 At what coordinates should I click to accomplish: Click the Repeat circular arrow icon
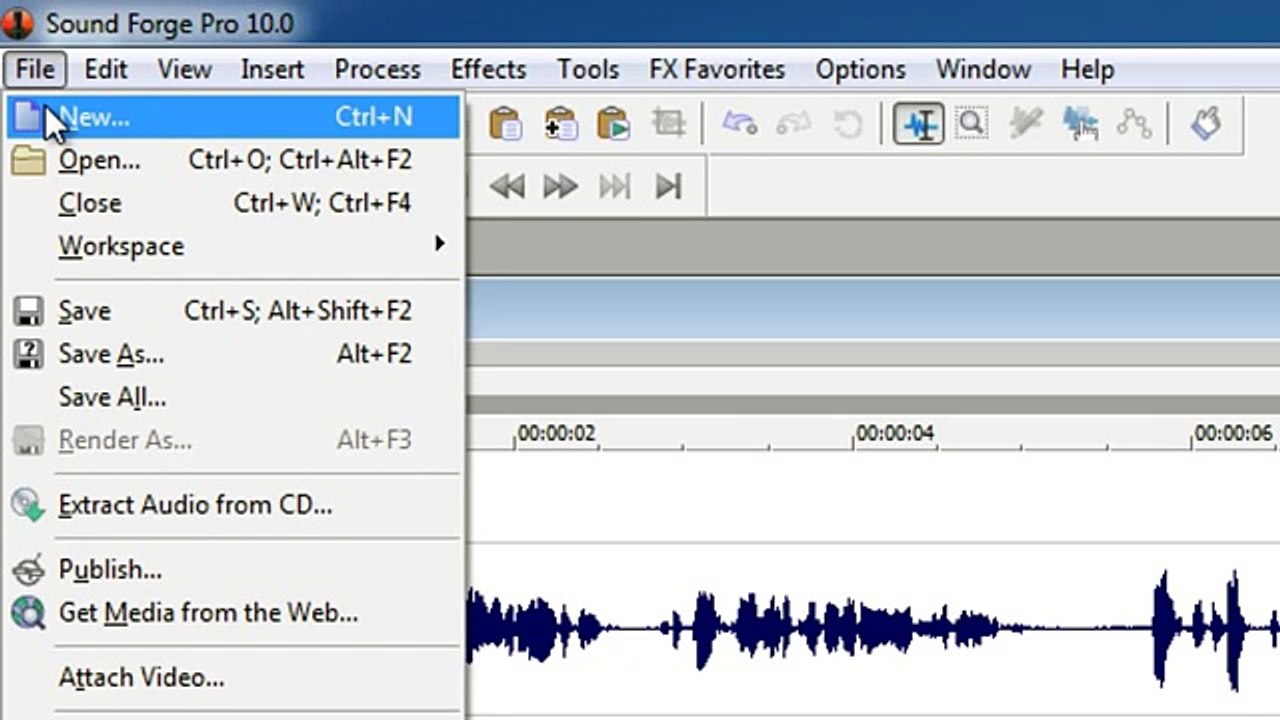point(848,124)
